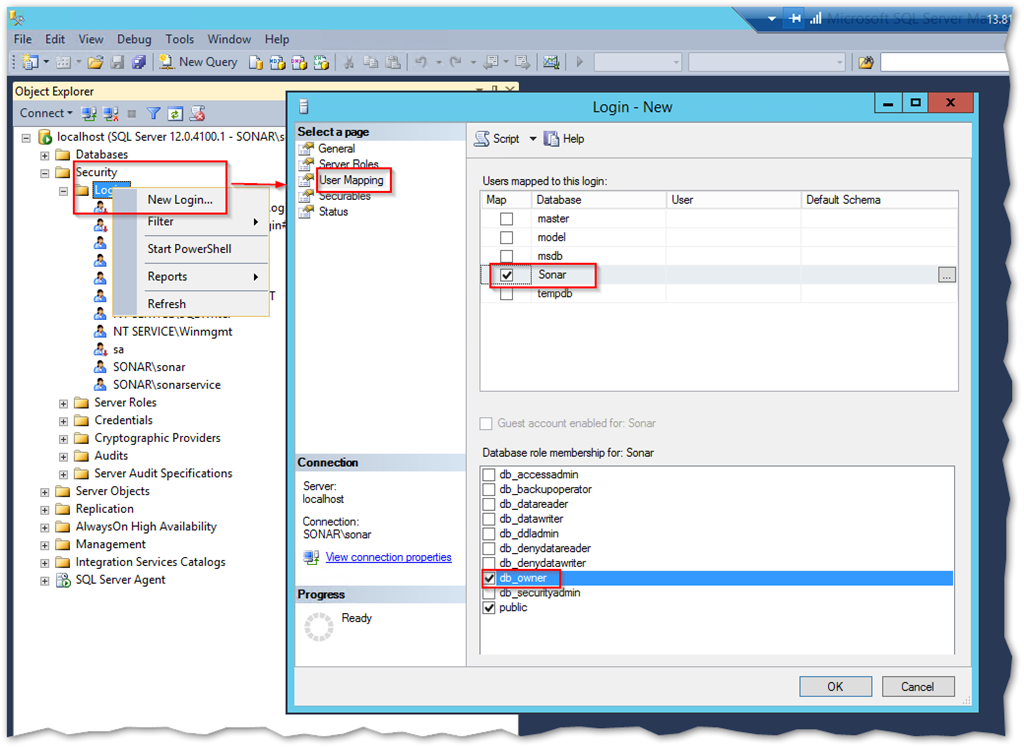Enable the db_datareader role checkbox

pos(489,504)
